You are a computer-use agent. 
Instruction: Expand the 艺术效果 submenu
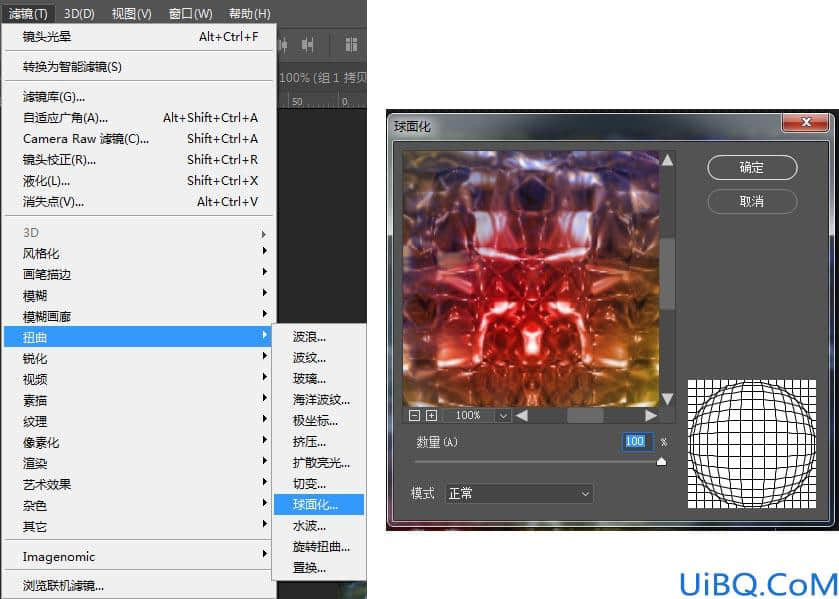[138, 484]
